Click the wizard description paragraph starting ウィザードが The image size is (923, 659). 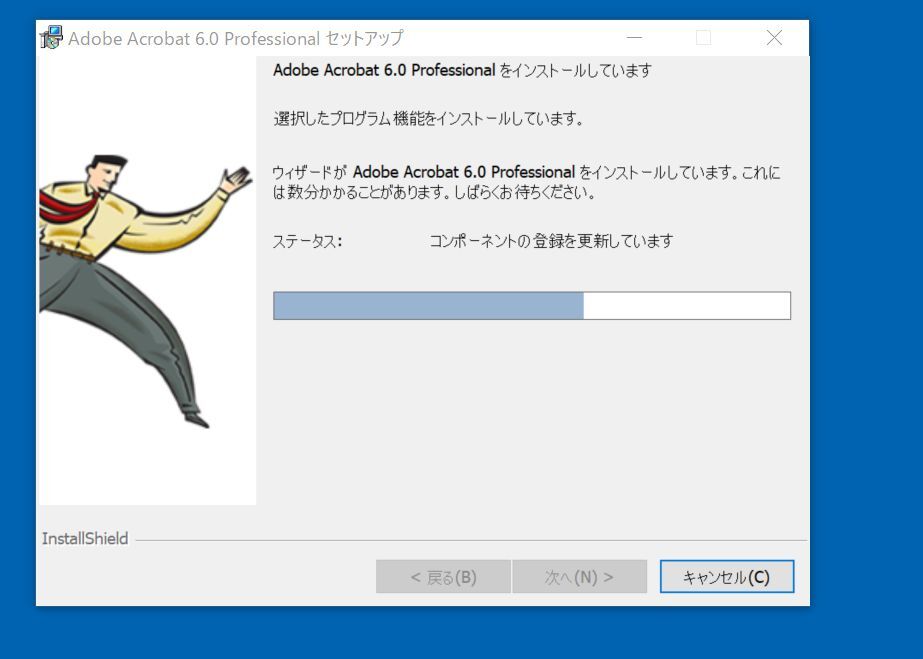coord(526,182)
